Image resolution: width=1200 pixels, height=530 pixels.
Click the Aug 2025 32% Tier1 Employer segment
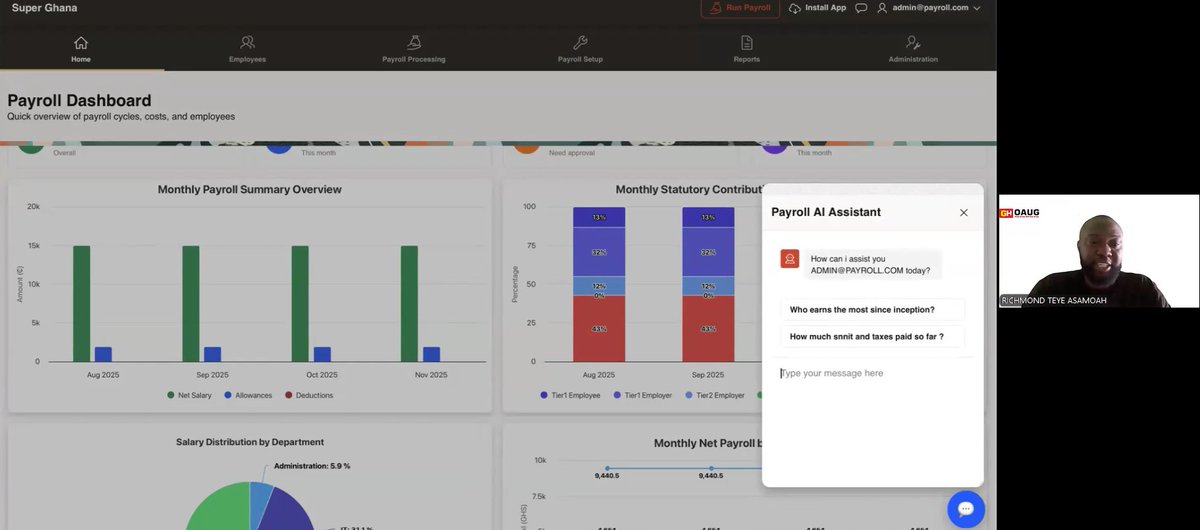click(599, 252)
